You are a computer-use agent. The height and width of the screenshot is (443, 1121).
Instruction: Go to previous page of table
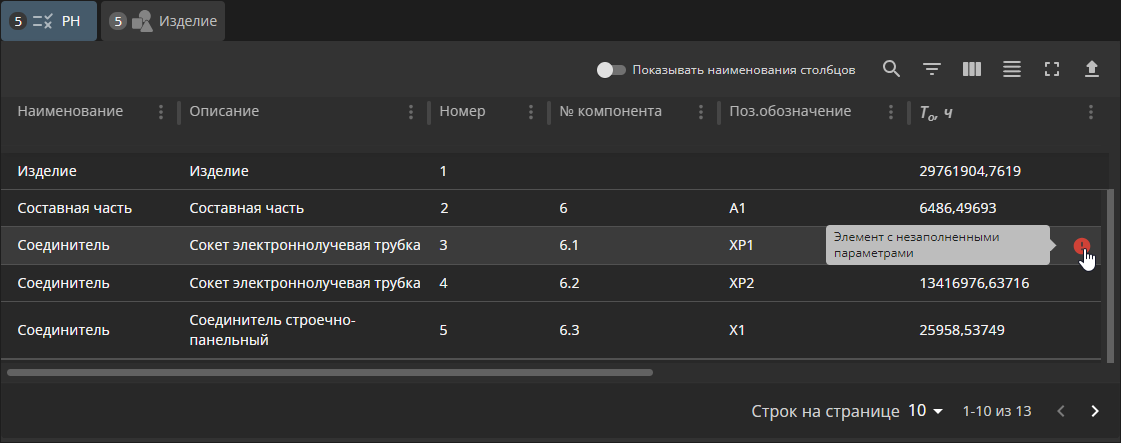1061,411
